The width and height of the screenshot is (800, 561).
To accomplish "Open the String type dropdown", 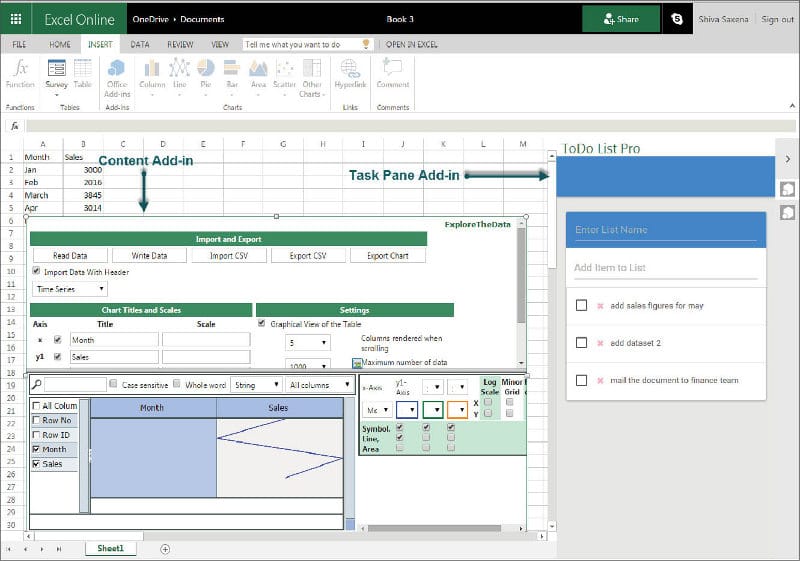I will [x=255, y=384].
